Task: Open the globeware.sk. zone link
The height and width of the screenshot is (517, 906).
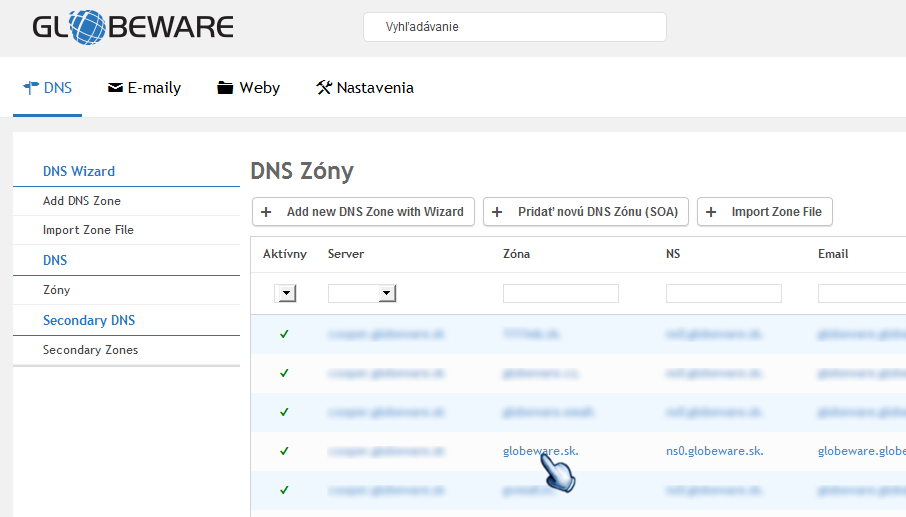Action: click(x=540, y=451)
